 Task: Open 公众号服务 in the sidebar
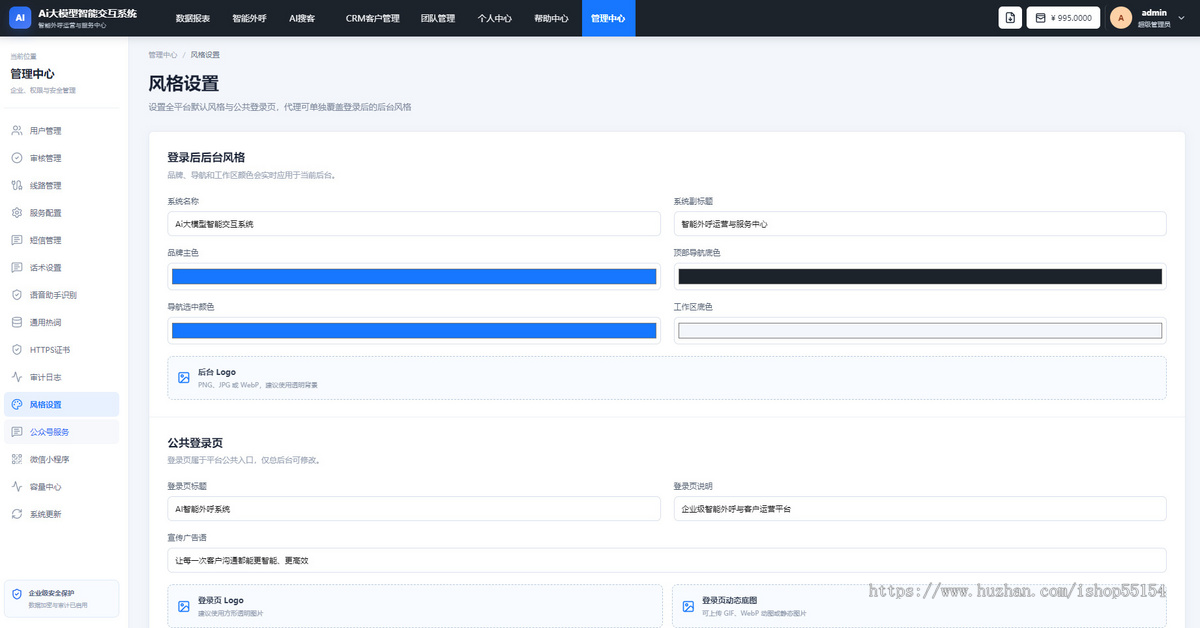(x=61, y=432)
